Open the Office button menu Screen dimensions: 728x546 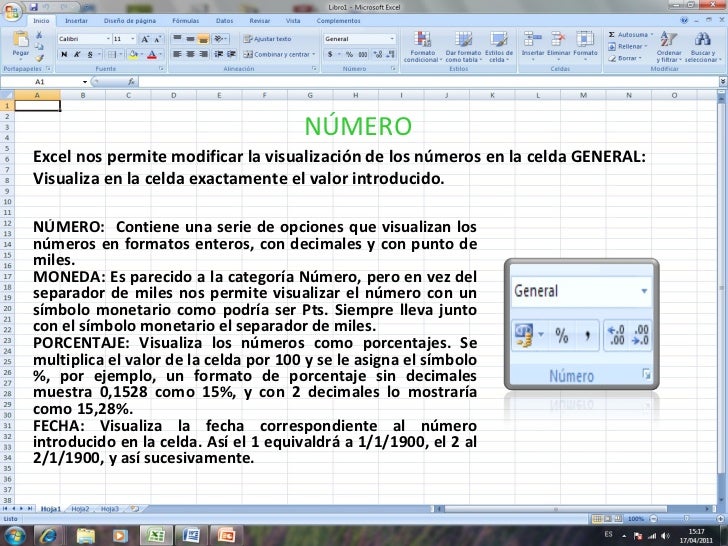coord(12,12)
